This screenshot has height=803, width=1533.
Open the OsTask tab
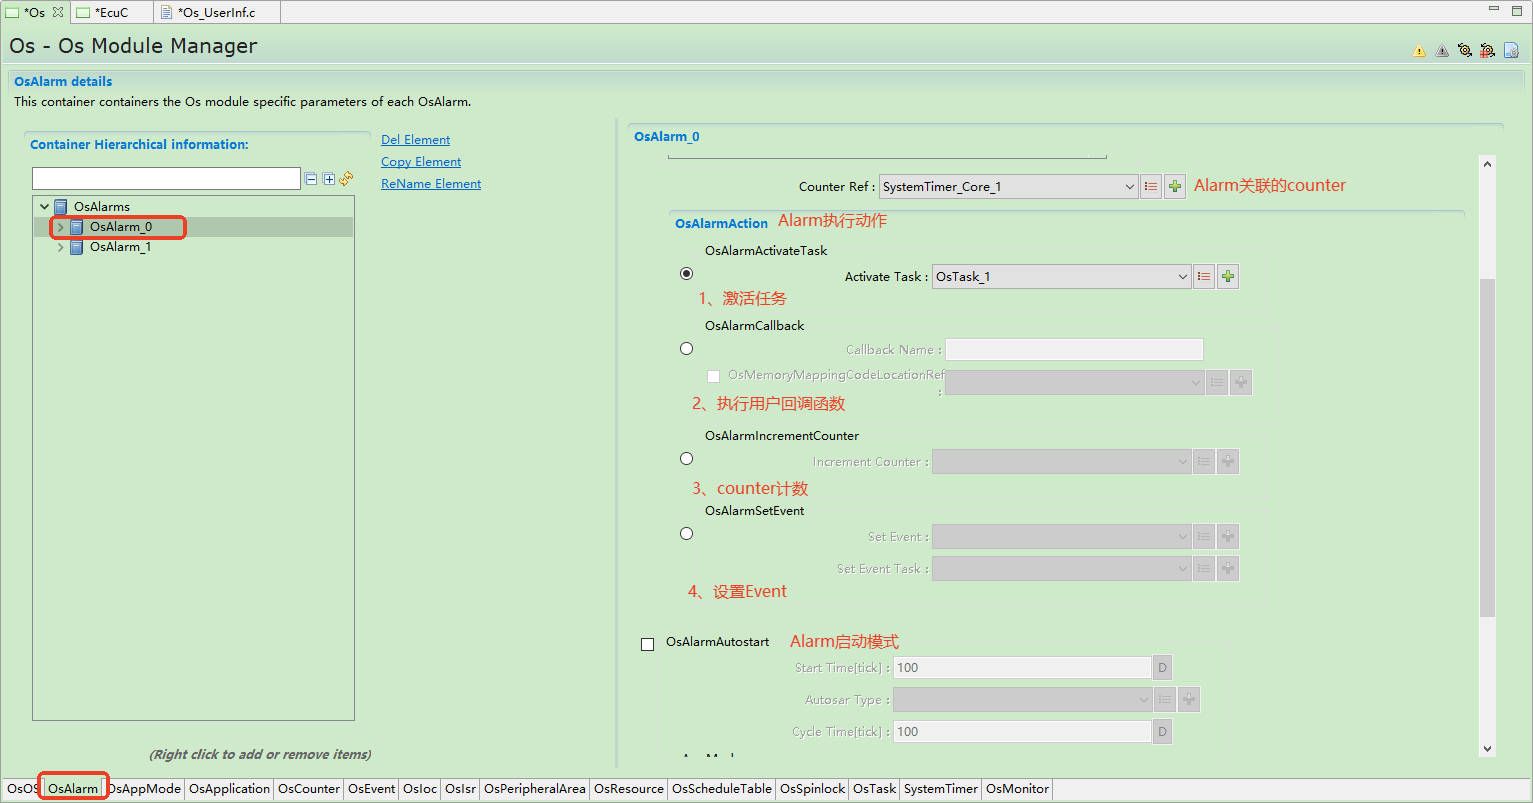click(874, 789)
